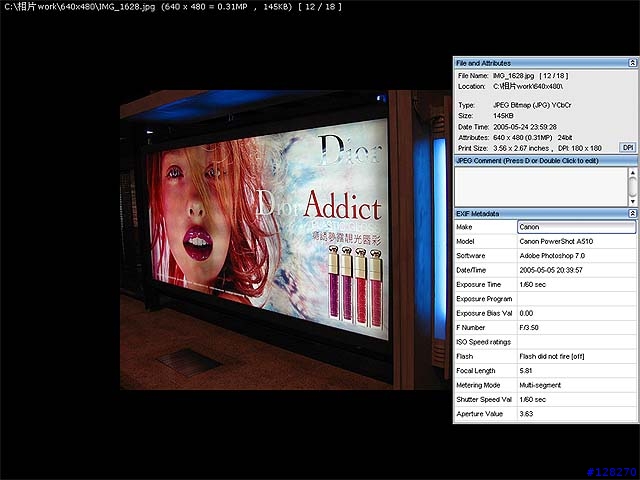Click the DPI button

click(x=628, y=148)
